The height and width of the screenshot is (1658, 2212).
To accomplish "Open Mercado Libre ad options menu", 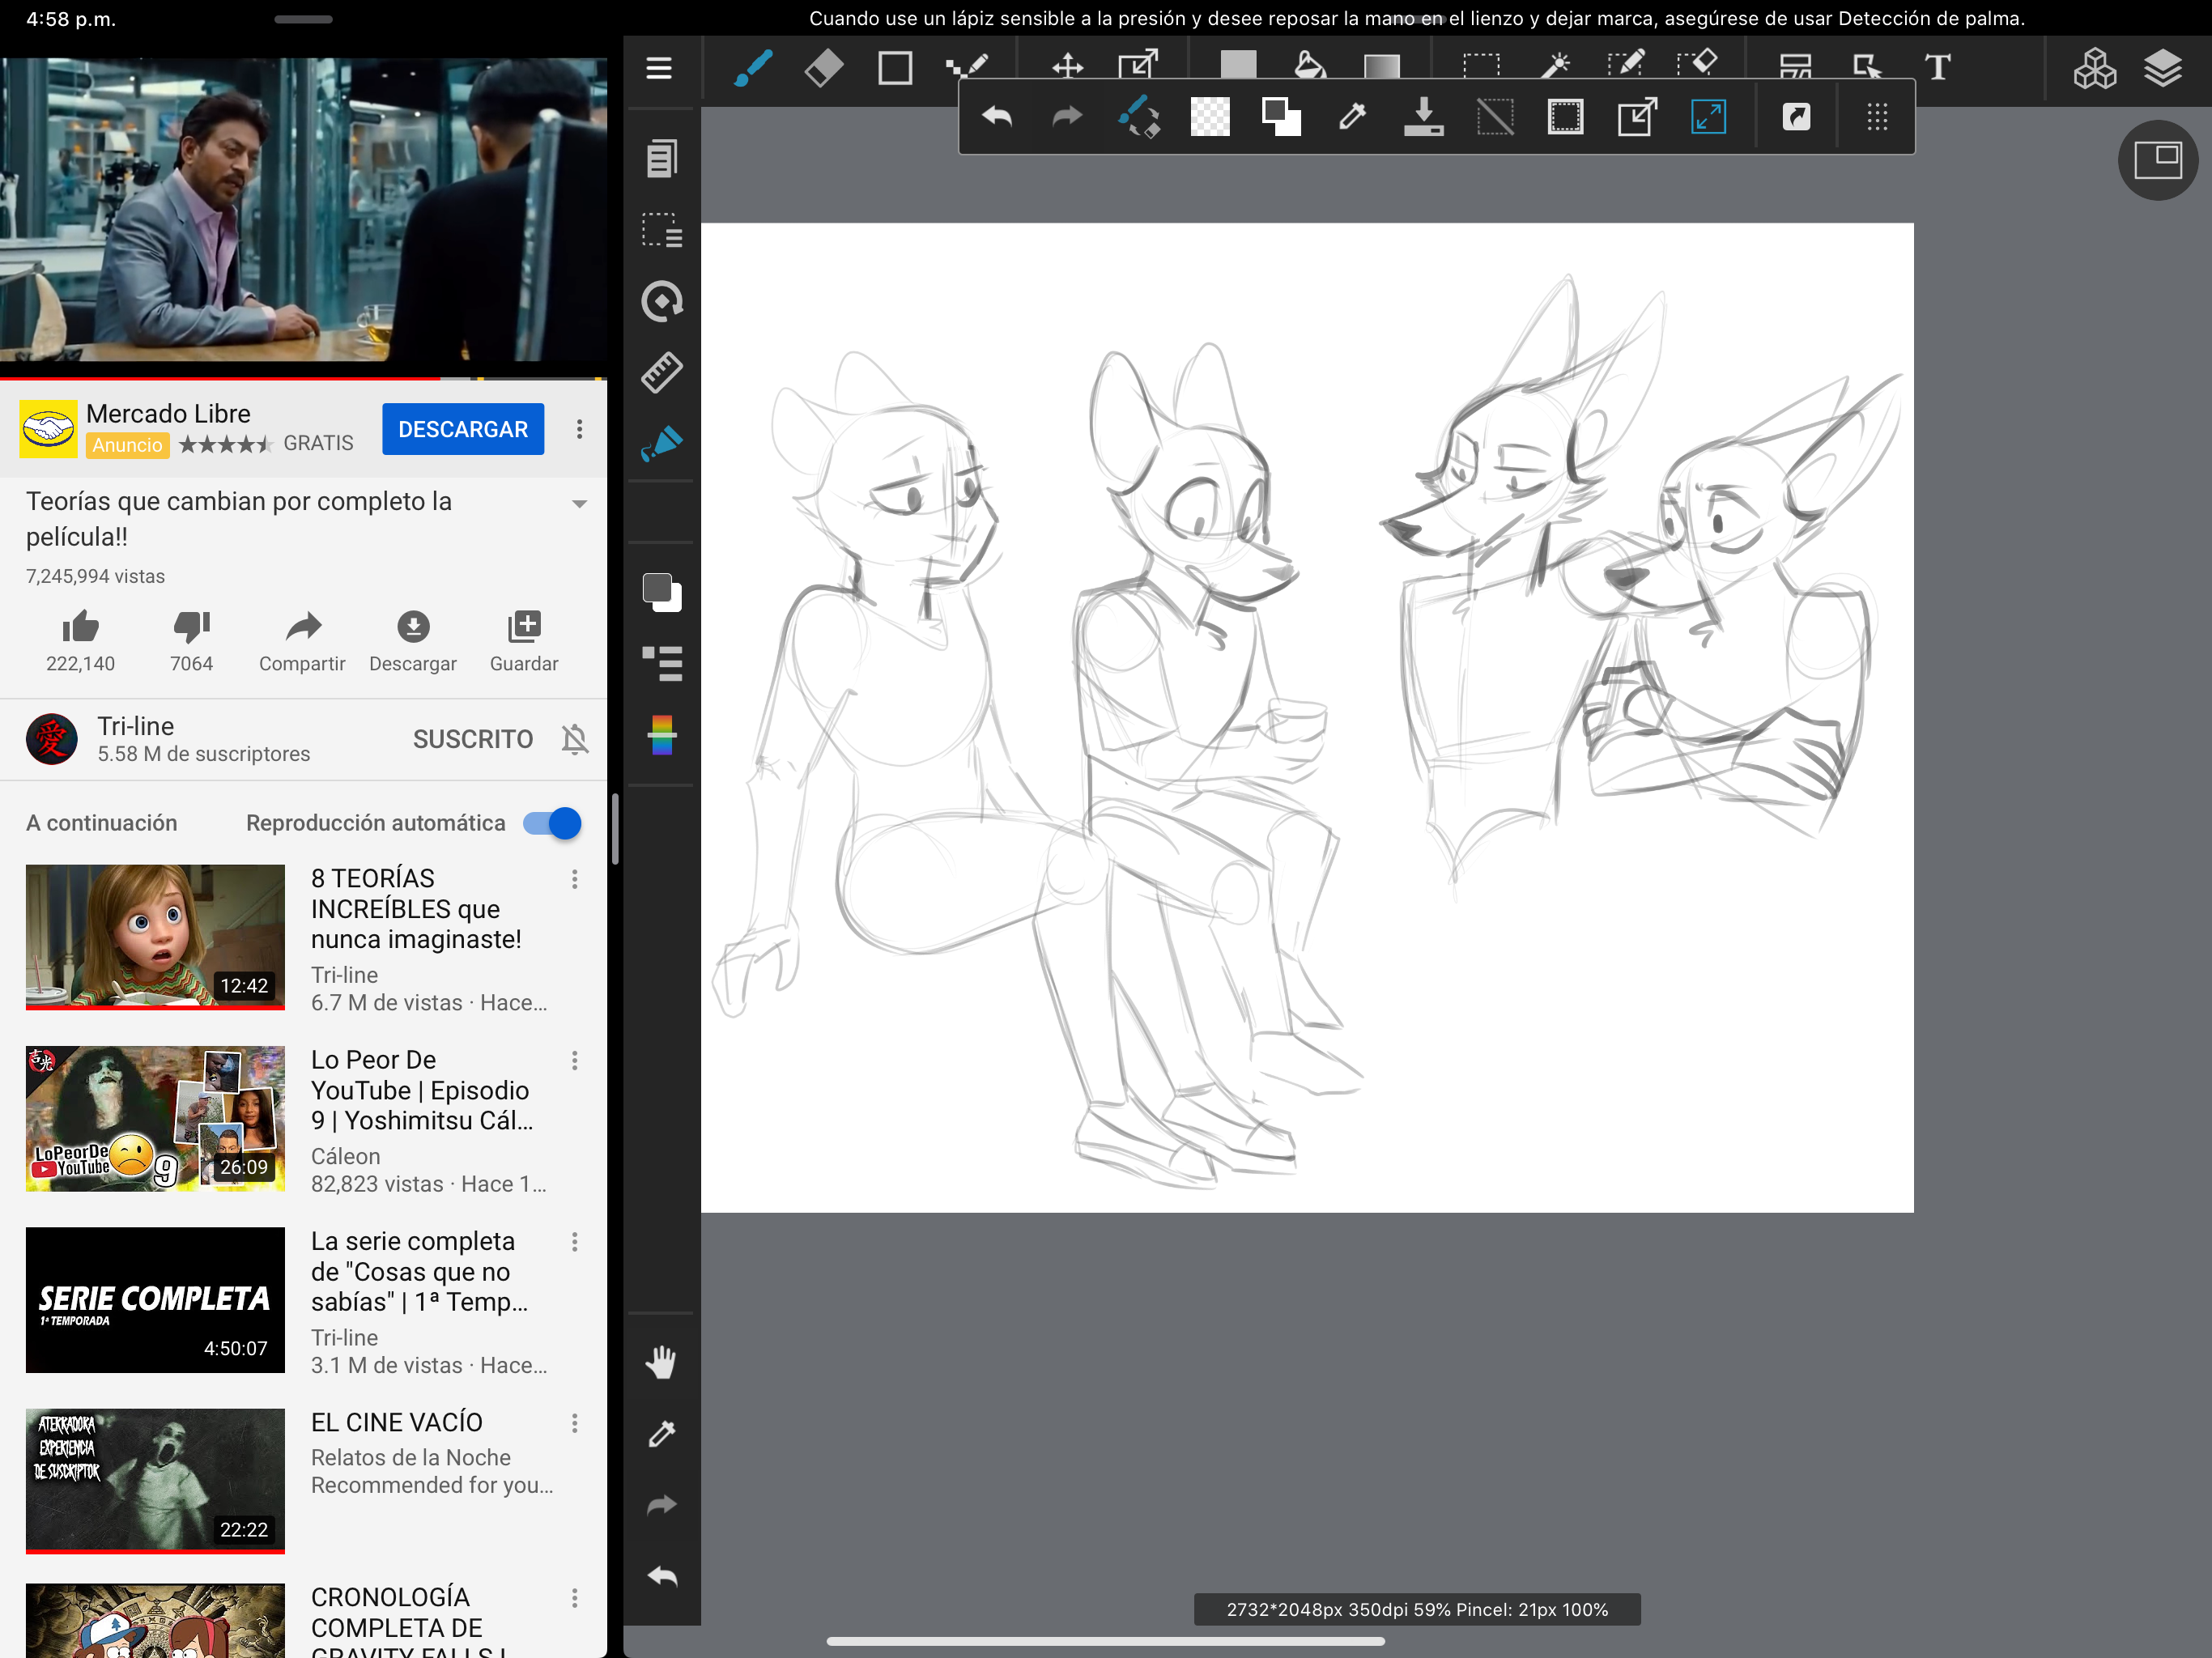I will [x=579, y=429].
